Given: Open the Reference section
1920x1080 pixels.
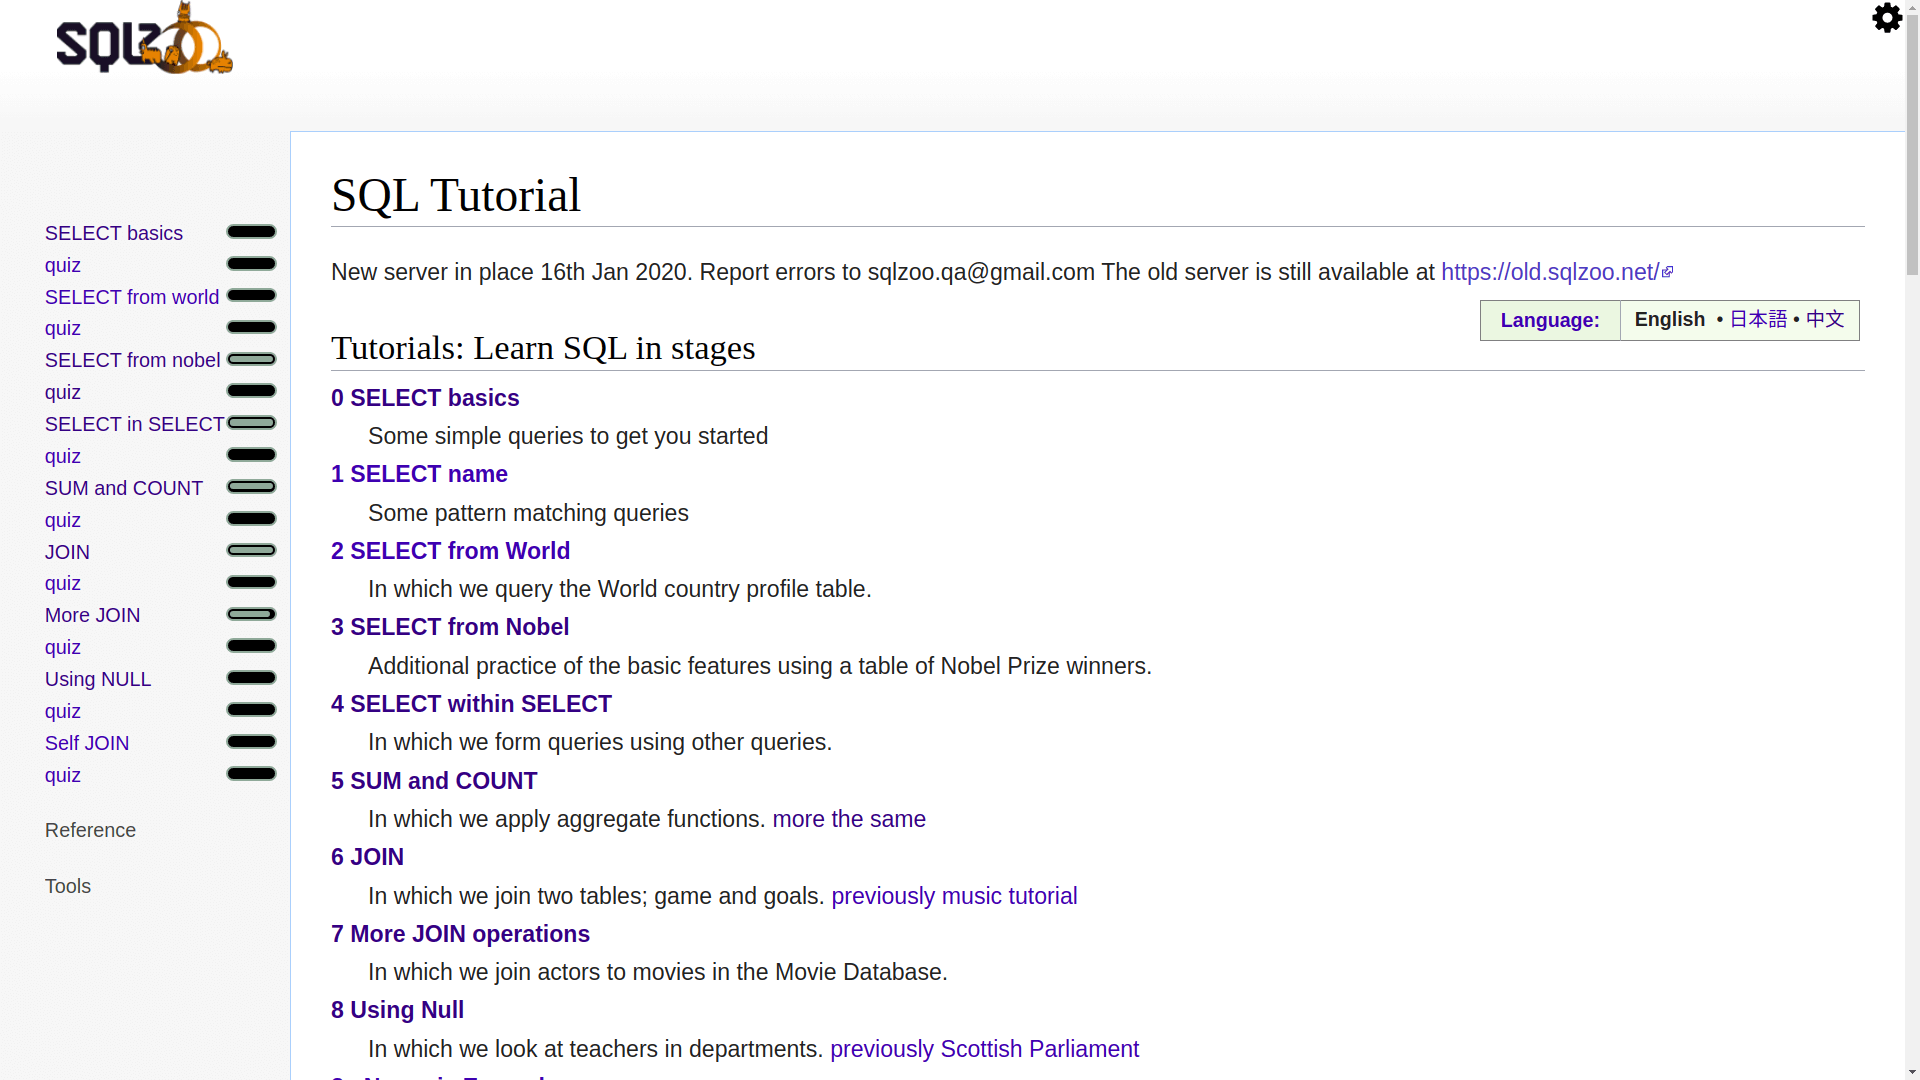Looking at the screenshot, I should (90, 829).
